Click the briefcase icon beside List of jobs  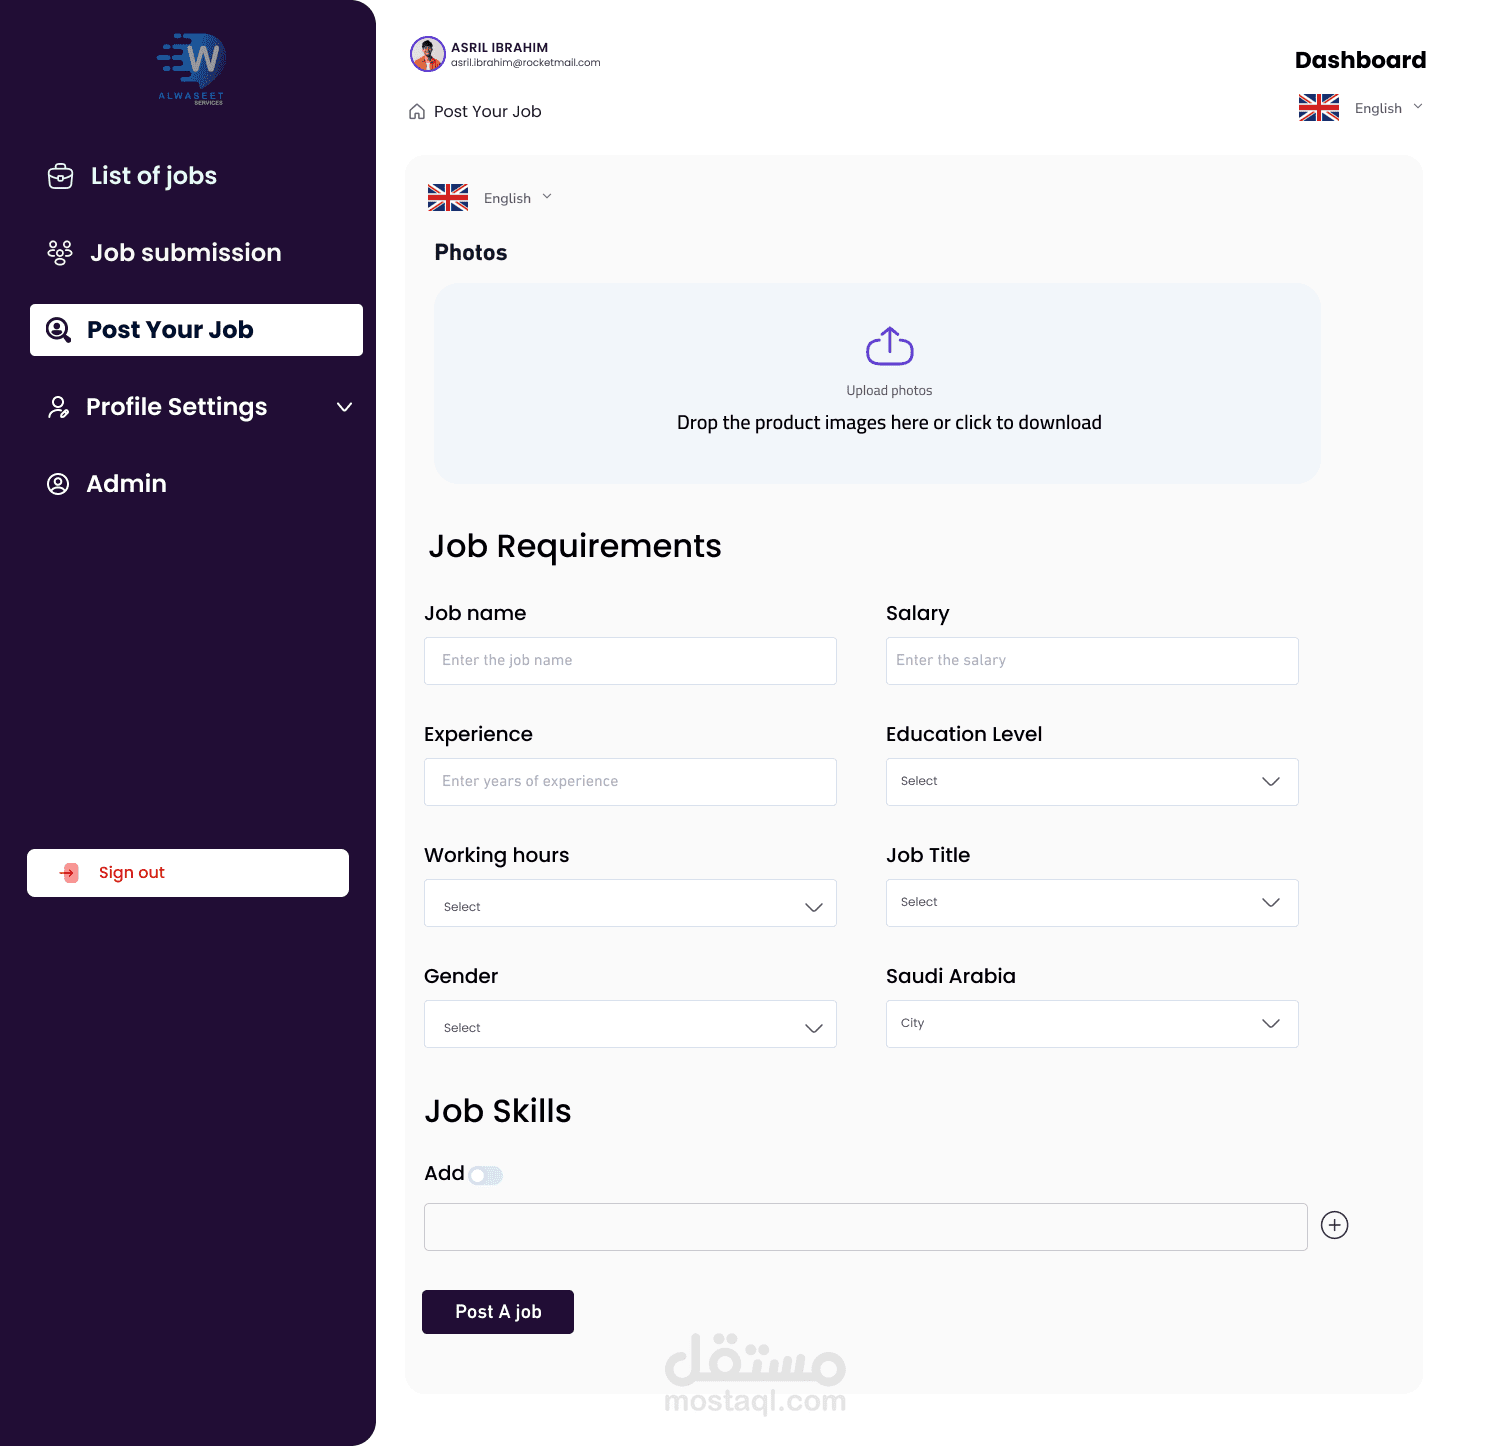click(60, 176)
